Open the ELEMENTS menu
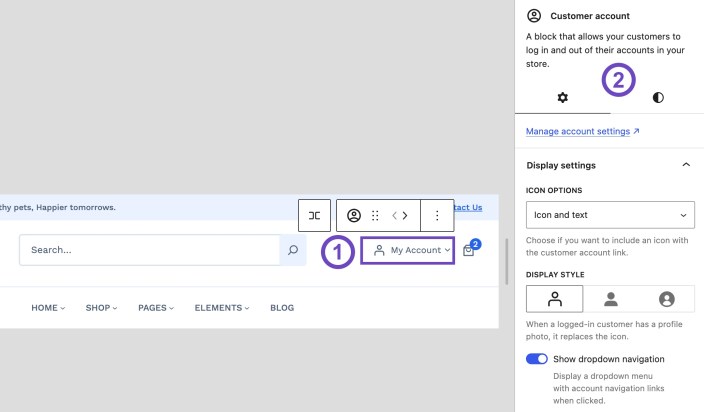Screen dimensions: 704x412 coord(222,308)
